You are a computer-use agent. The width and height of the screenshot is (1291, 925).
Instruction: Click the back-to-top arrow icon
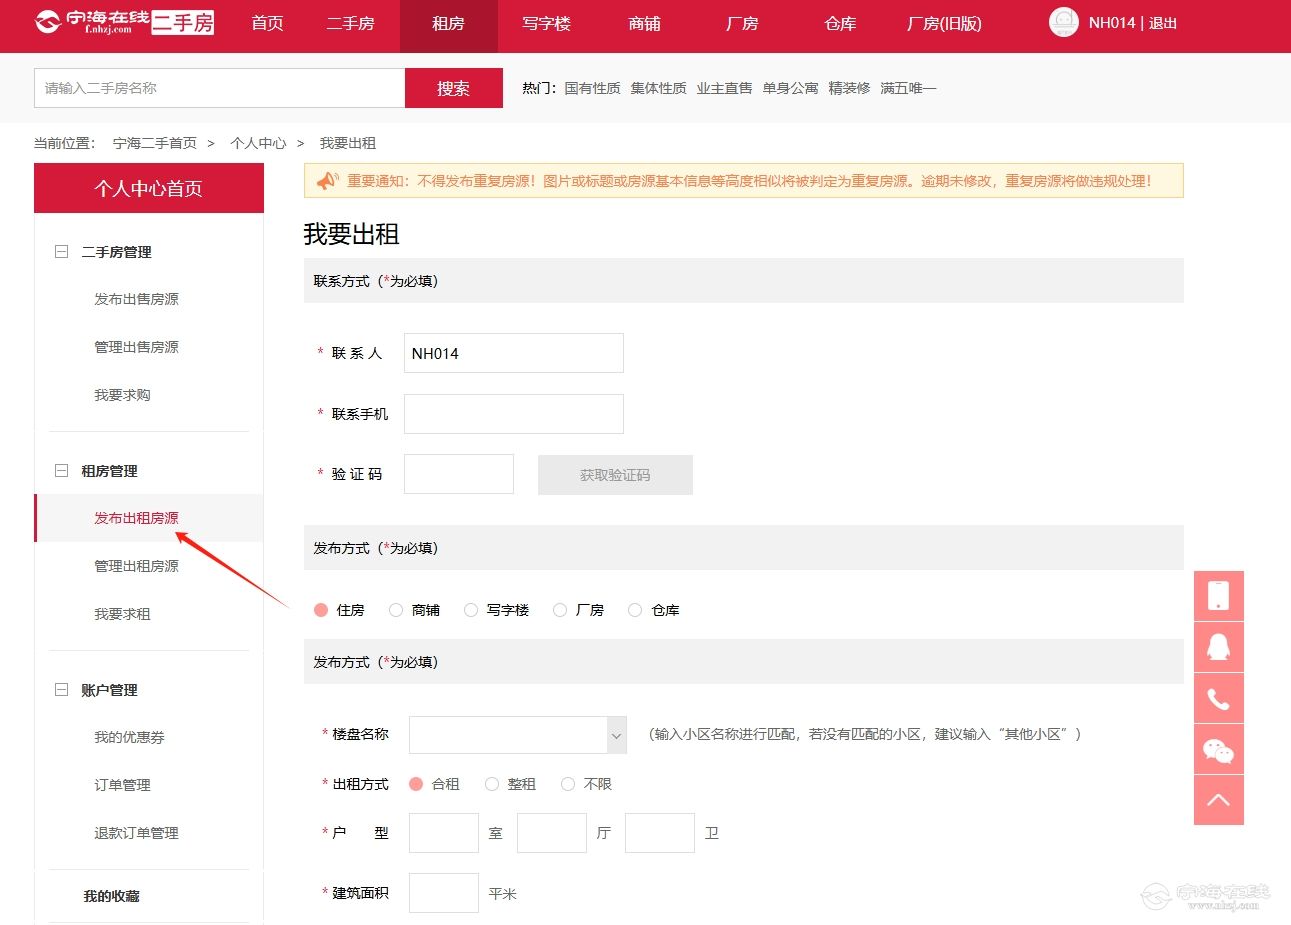tap(1218, 800)
